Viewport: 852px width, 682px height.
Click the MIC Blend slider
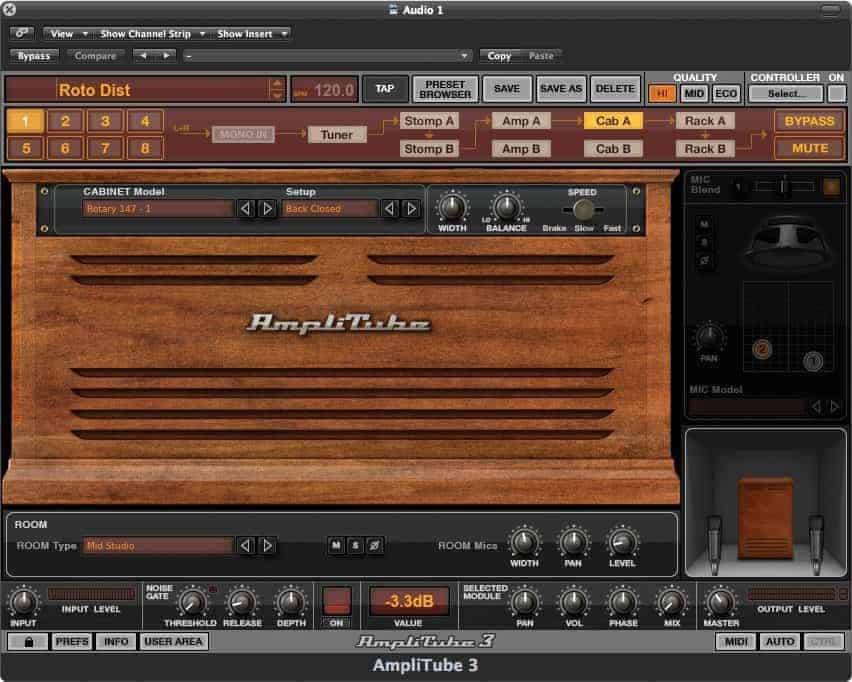click(783, 186)
